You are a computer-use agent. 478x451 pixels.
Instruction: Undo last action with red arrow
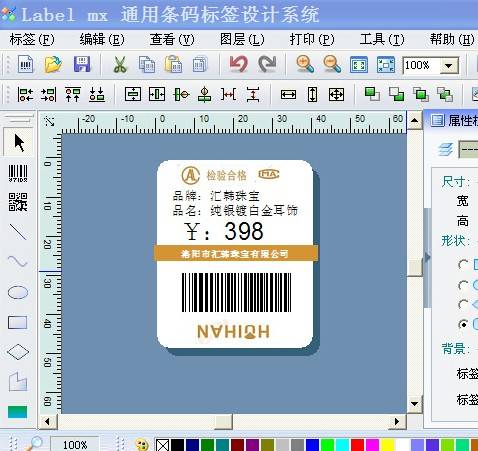pos(238,64)
